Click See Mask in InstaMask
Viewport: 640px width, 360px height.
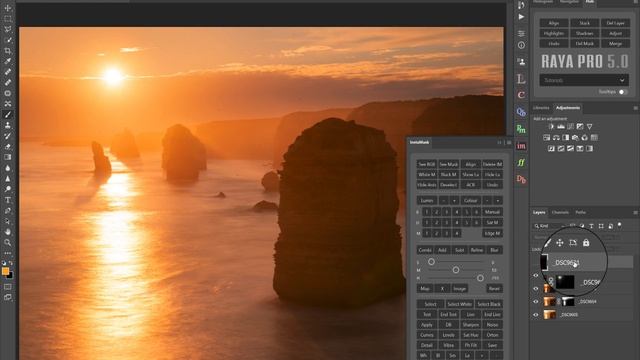tap(448, 164)
